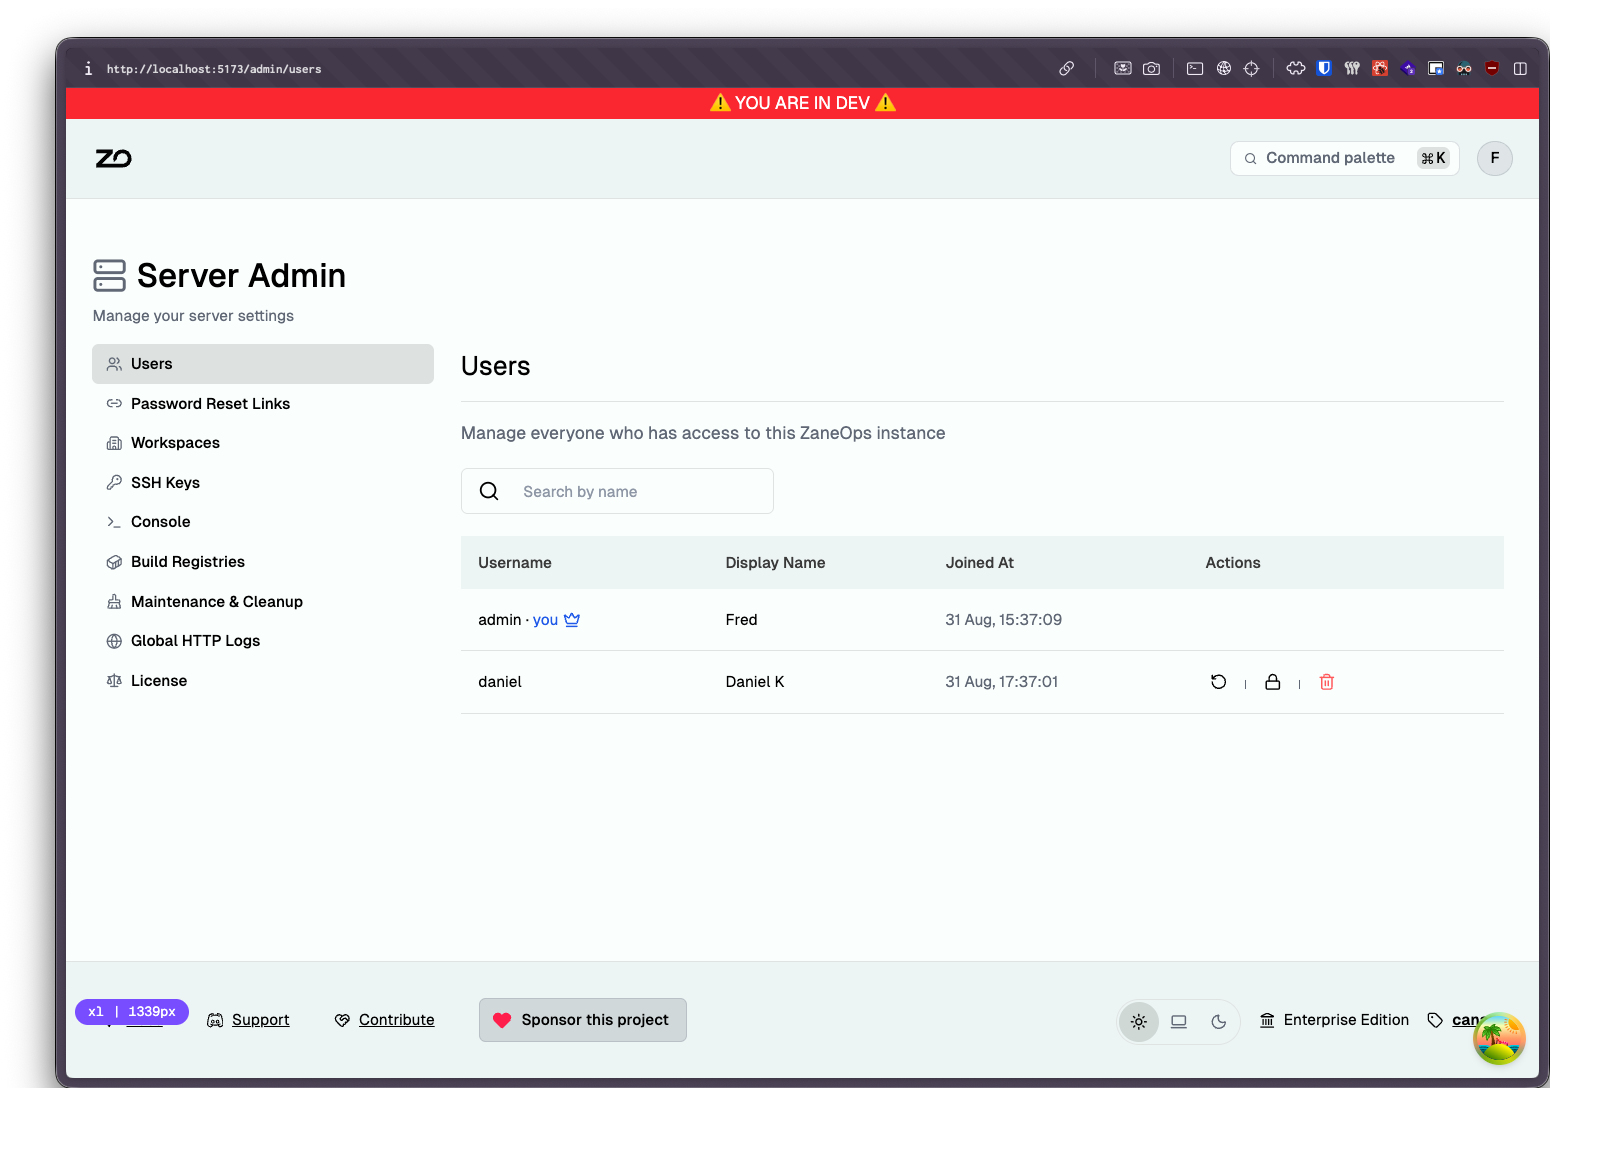Click the ZaneOps logo in the header
This screenshot has height=1162, width=1605.
tap(113, 159)
